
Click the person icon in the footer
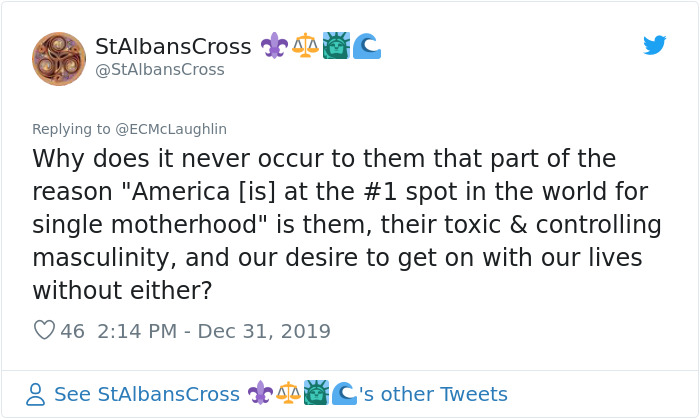pos(36,394)
